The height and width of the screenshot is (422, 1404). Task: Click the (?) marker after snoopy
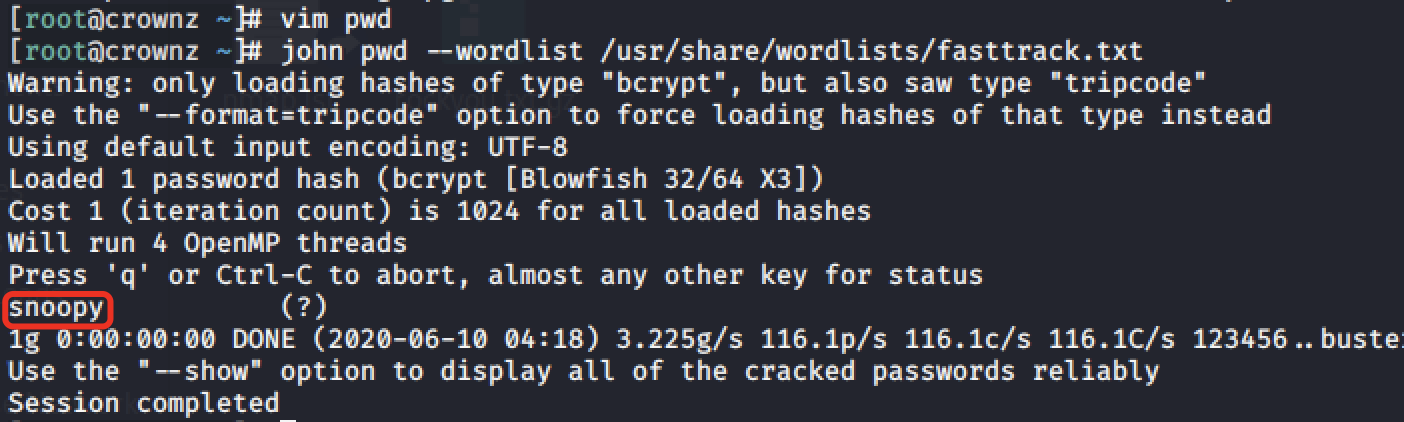point(305,308)
